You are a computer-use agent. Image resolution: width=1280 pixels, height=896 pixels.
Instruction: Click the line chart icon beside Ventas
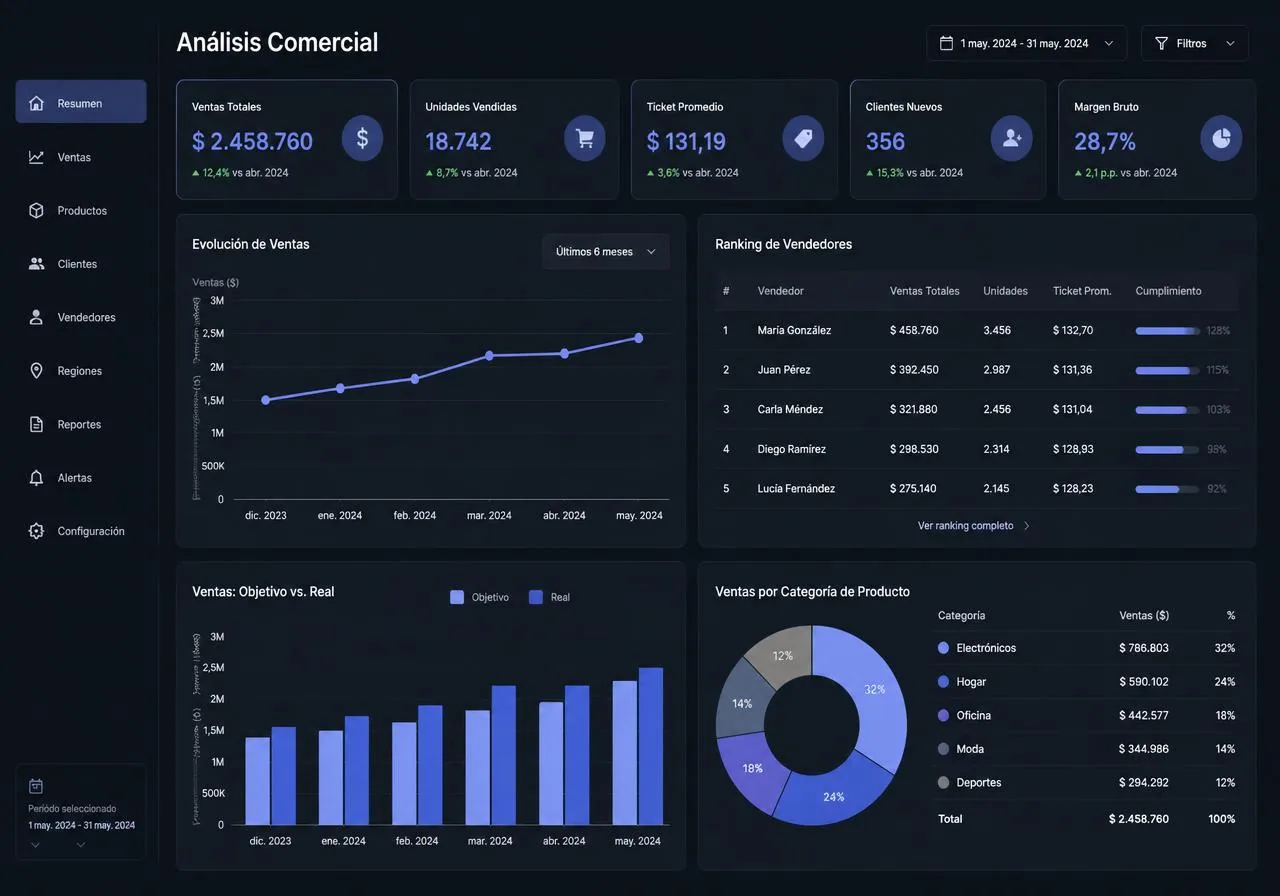click(36, 157)
